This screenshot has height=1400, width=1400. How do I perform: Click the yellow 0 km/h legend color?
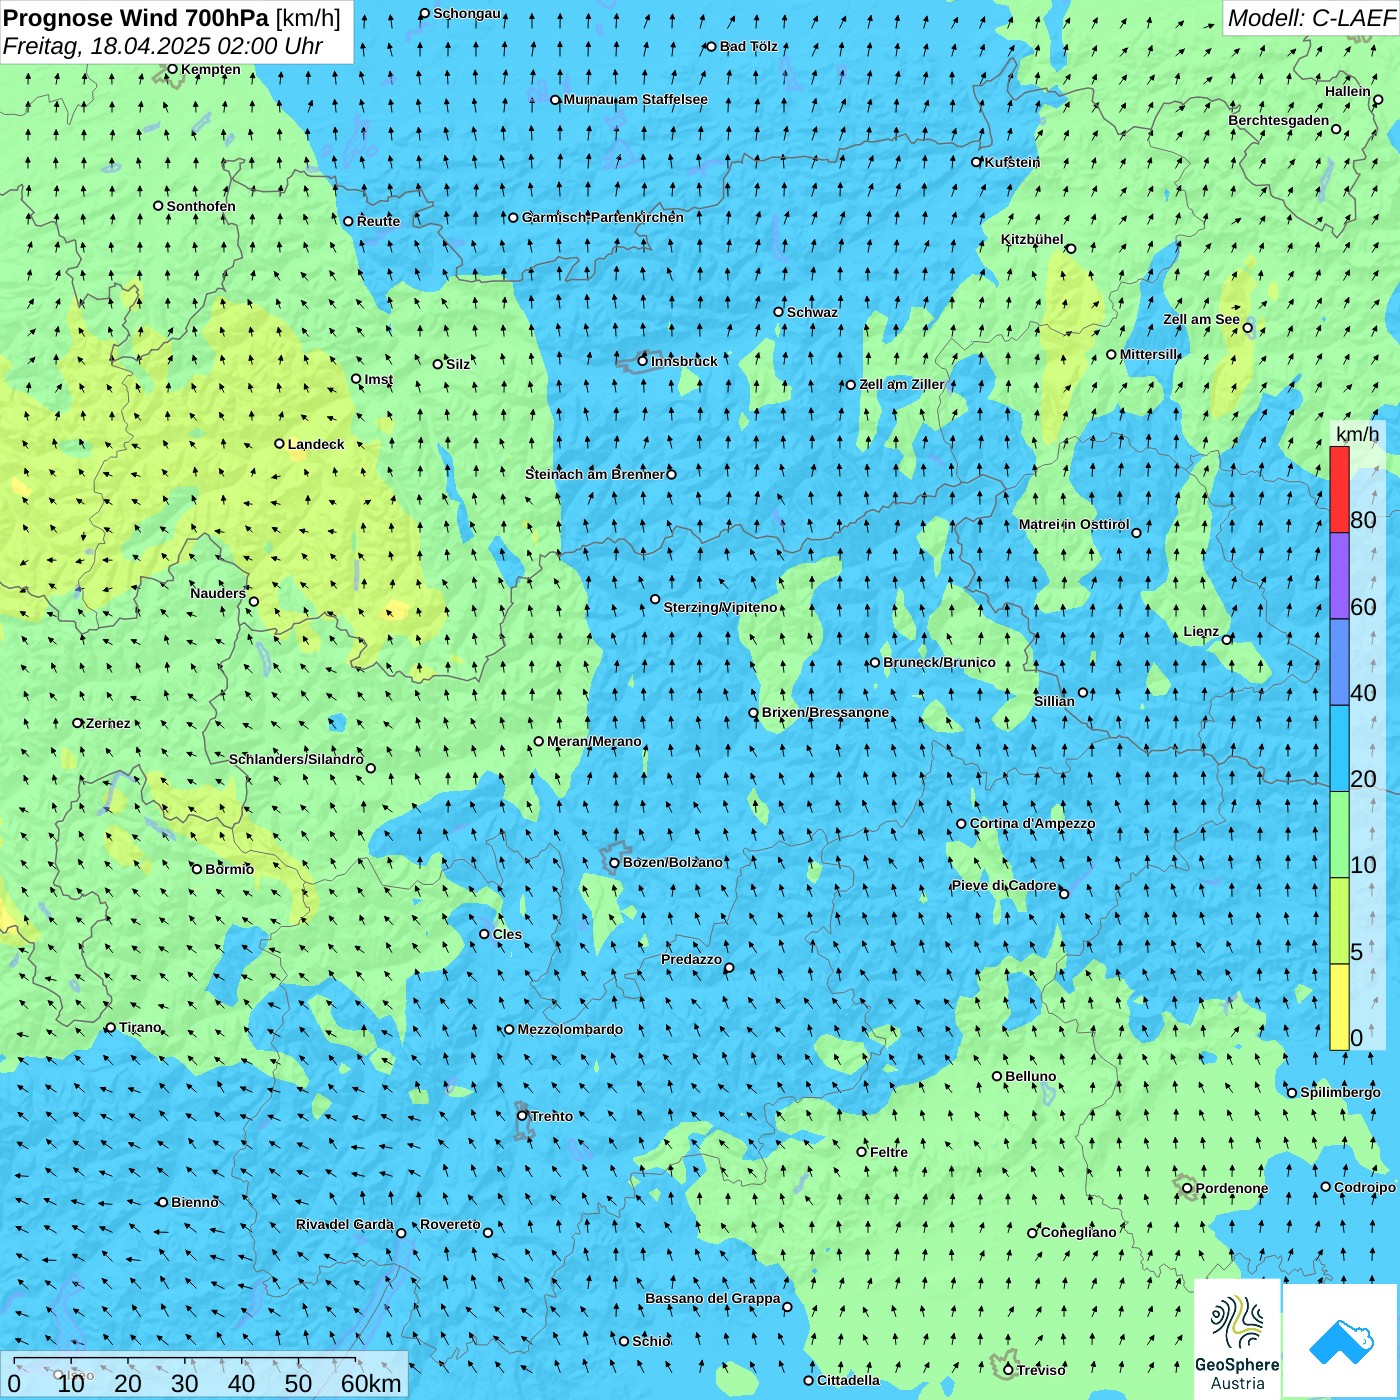(1339, 1007)
